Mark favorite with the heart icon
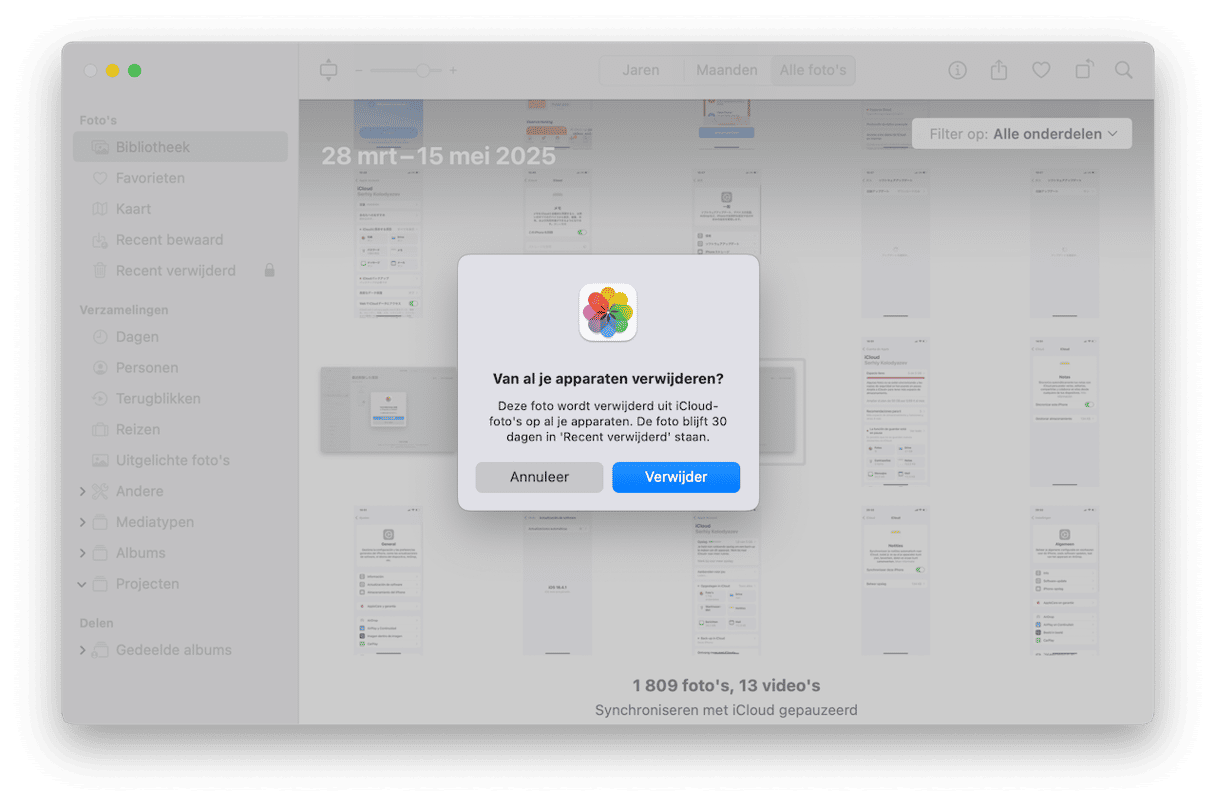Image resolution: width=1216 pixels, height=806 pixels. 1041,70
